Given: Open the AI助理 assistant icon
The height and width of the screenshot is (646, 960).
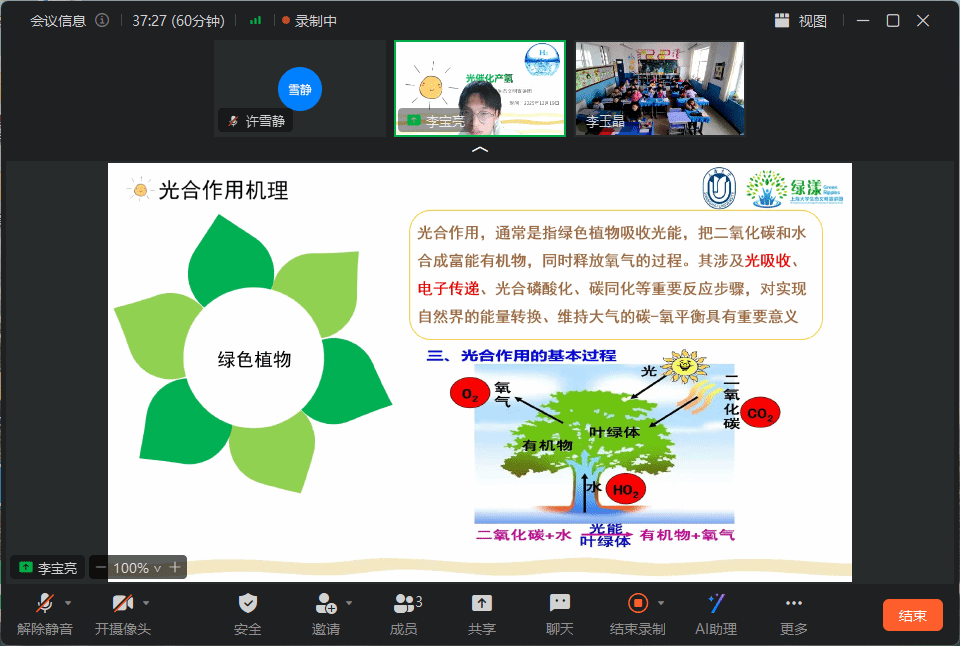Looking at the screenshot, I should (x=715, y=603).
